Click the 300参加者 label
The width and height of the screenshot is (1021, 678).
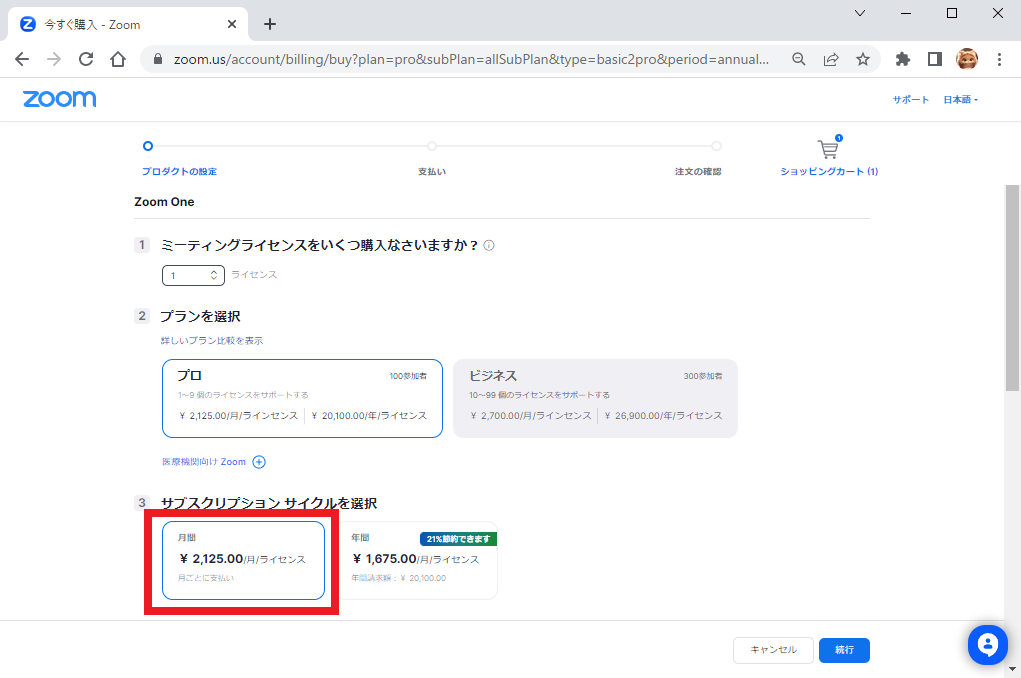click(703, 376)
